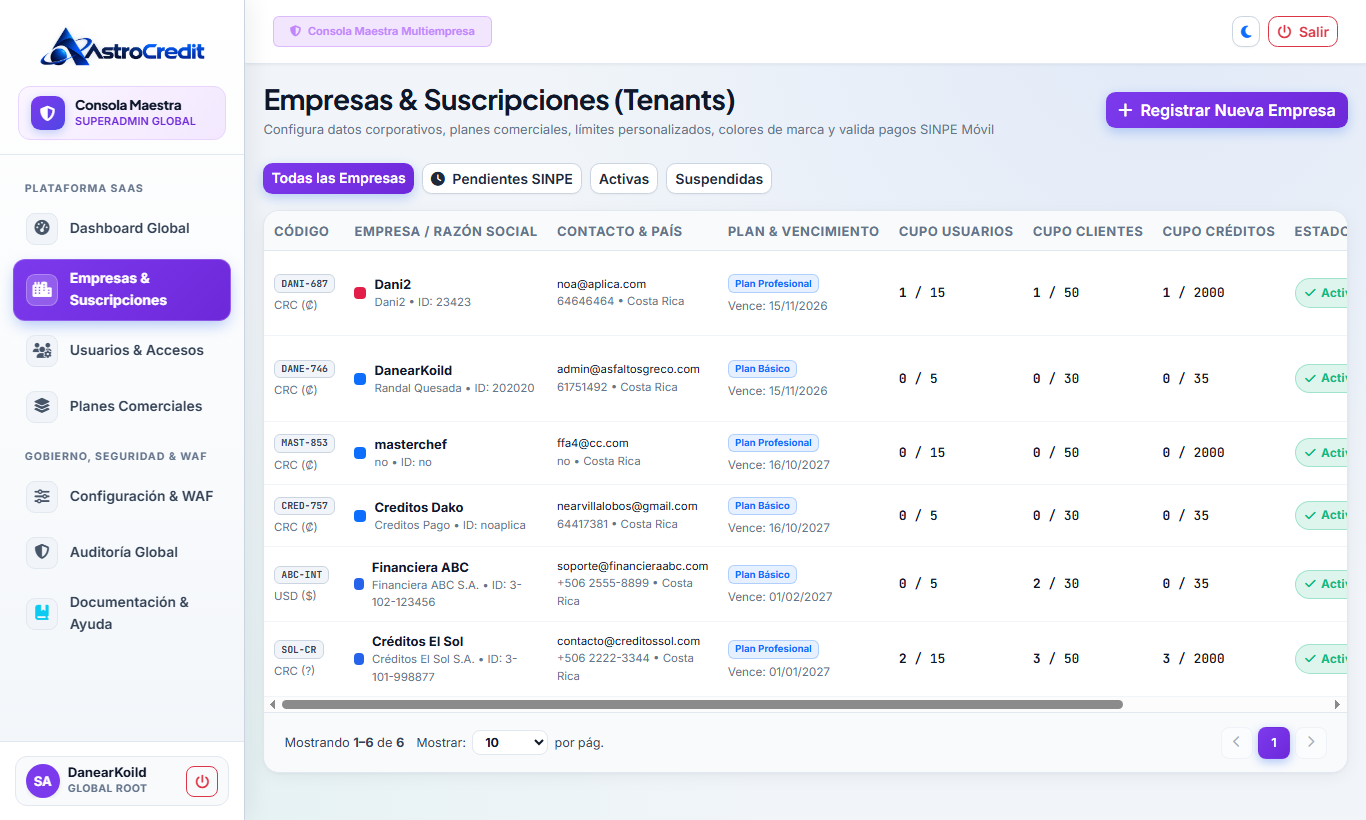Viewport: 1366px width, 820px height.
Task: Log out with the Salir button
Action: tap(1303, 32)
